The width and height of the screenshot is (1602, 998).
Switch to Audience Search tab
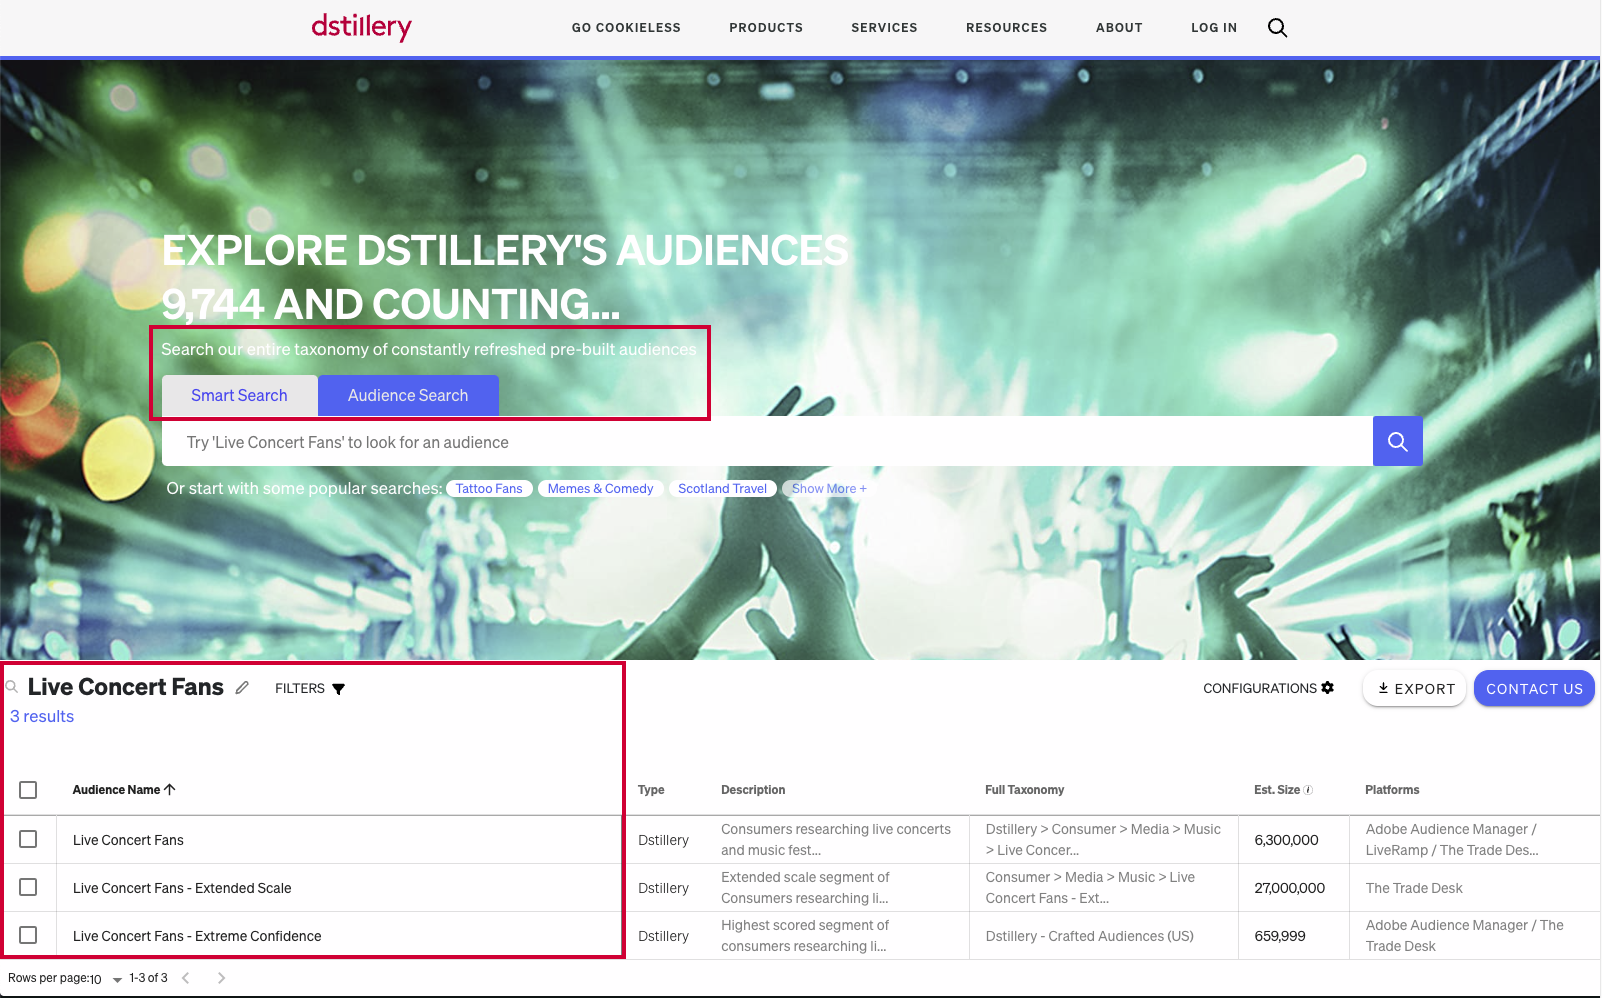click(408, 396)
